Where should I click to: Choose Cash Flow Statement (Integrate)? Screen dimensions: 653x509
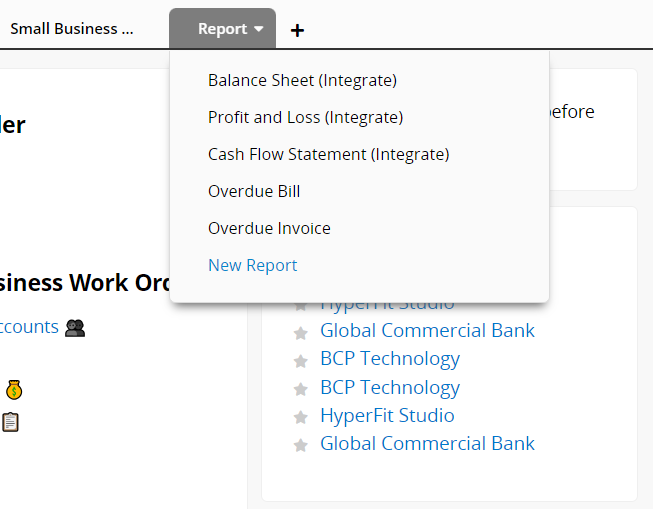(x=328, y=154)
